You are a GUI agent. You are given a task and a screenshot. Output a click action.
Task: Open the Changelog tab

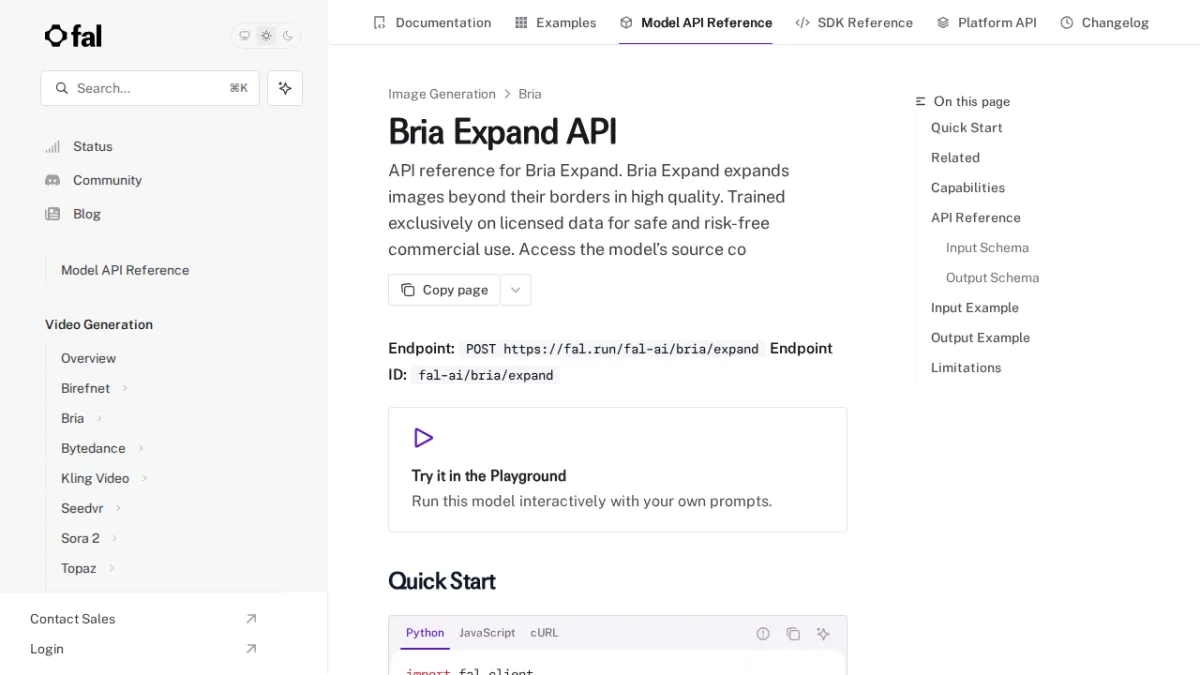point(1105,22)
